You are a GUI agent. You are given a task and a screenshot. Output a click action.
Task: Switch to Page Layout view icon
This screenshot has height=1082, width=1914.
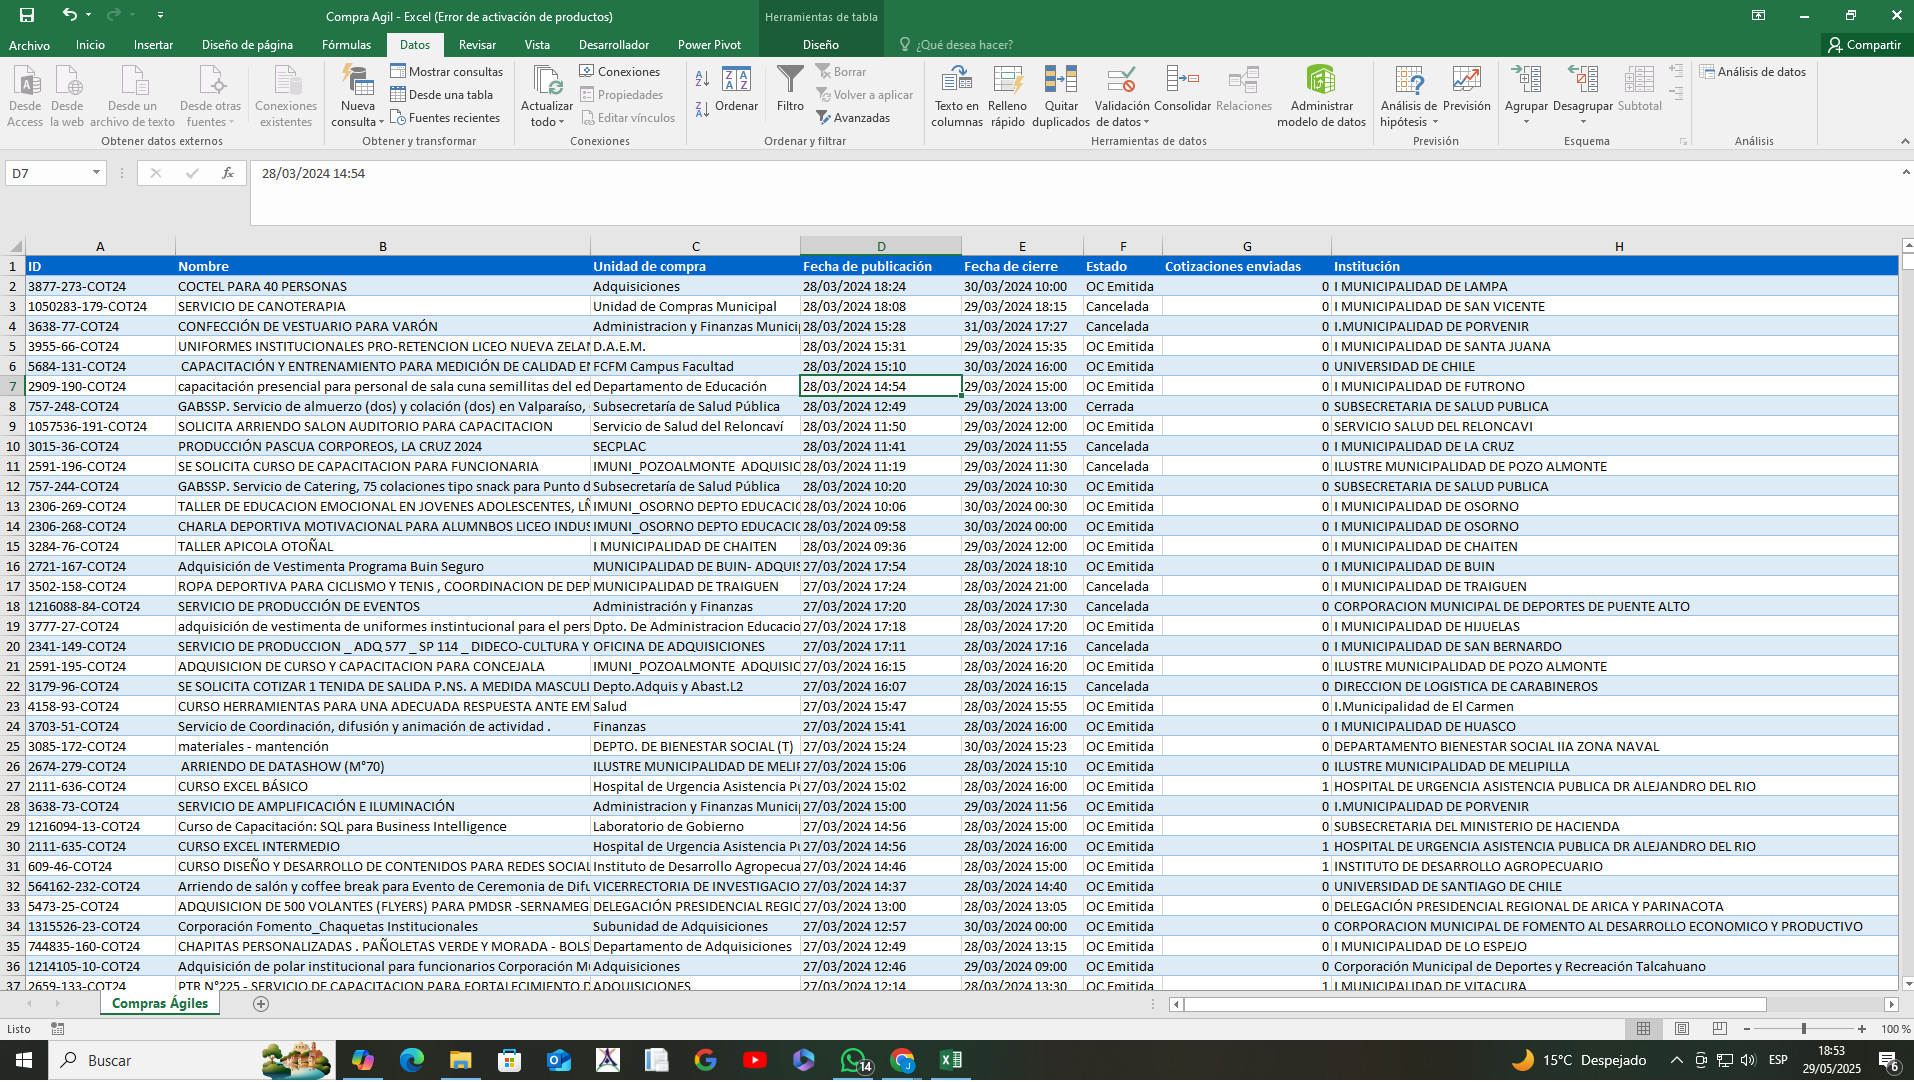click(1682, 1028)
